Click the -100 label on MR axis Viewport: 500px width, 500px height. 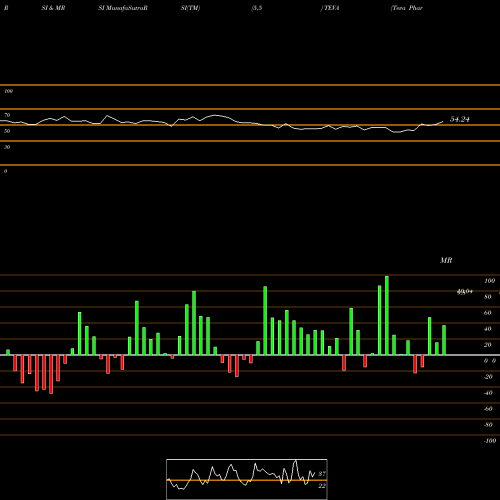click(490, 441)
